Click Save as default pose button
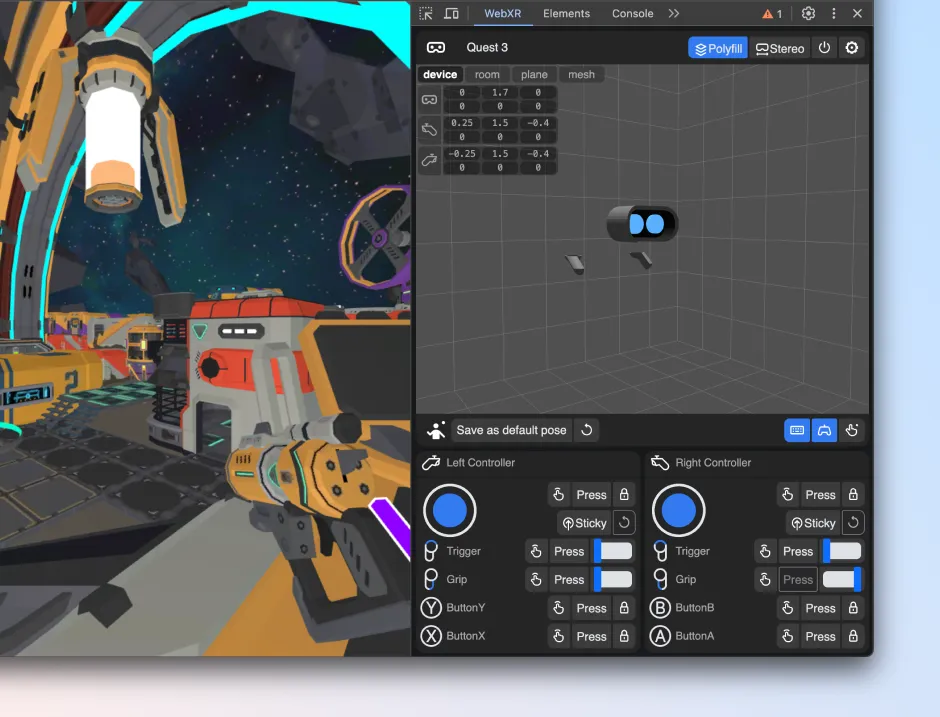This screenshot has width=940, height=717. point(511,430)
